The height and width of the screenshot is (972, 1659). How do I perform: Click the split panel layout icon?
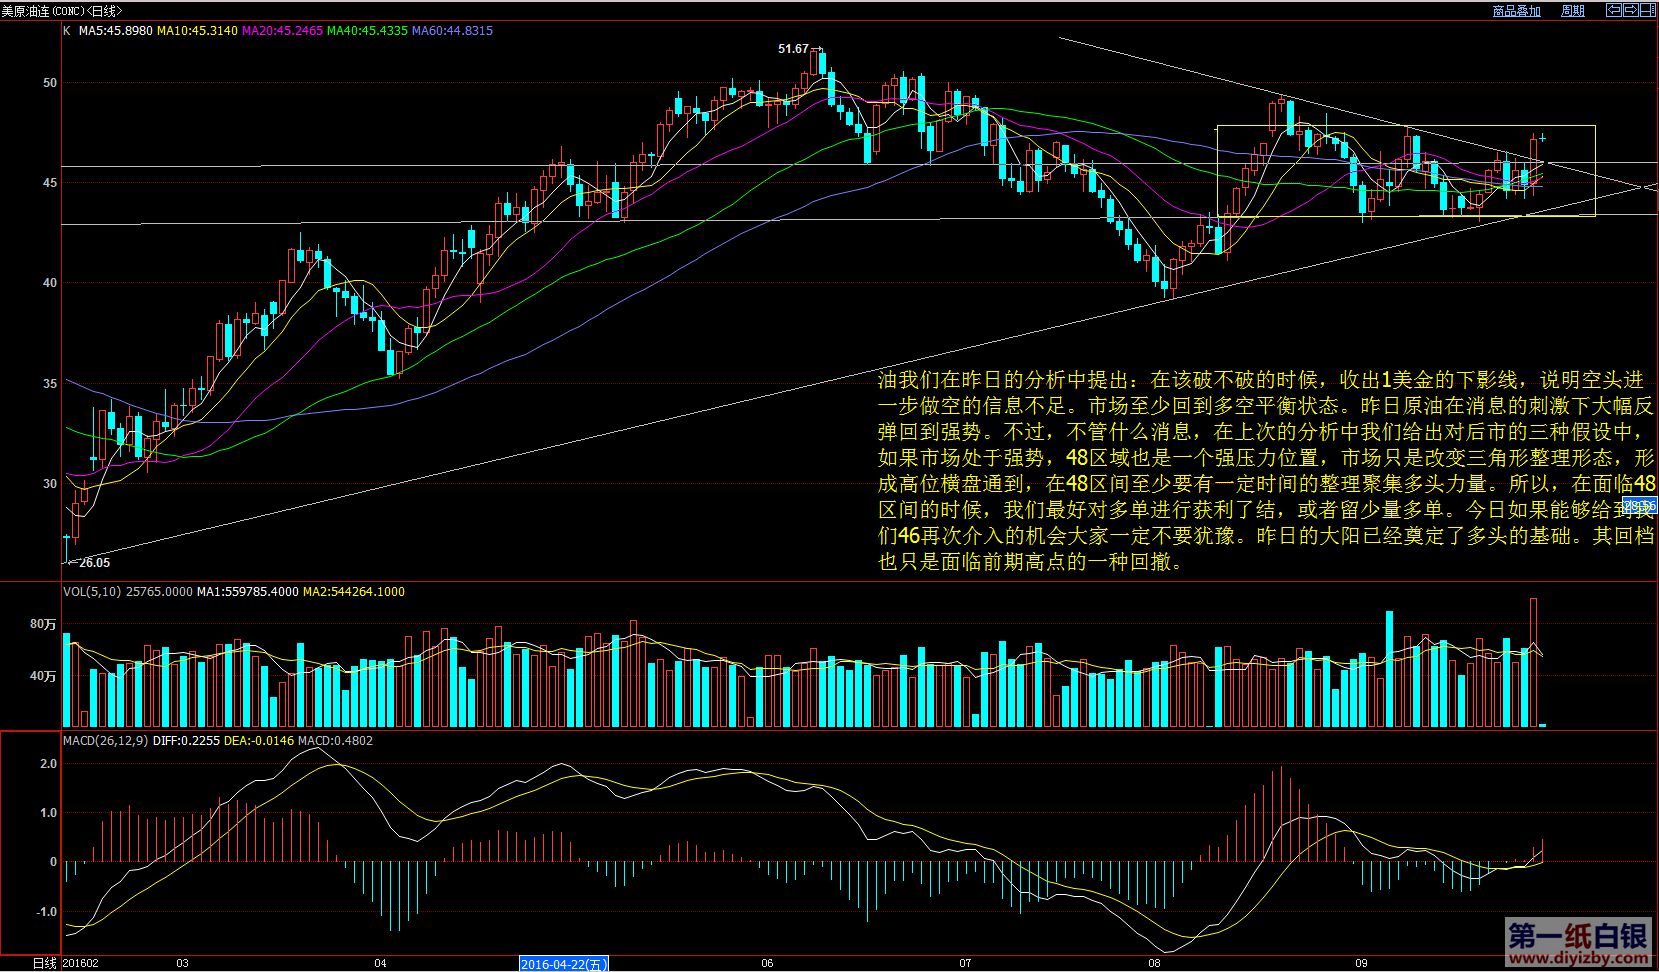(1647, 10)
